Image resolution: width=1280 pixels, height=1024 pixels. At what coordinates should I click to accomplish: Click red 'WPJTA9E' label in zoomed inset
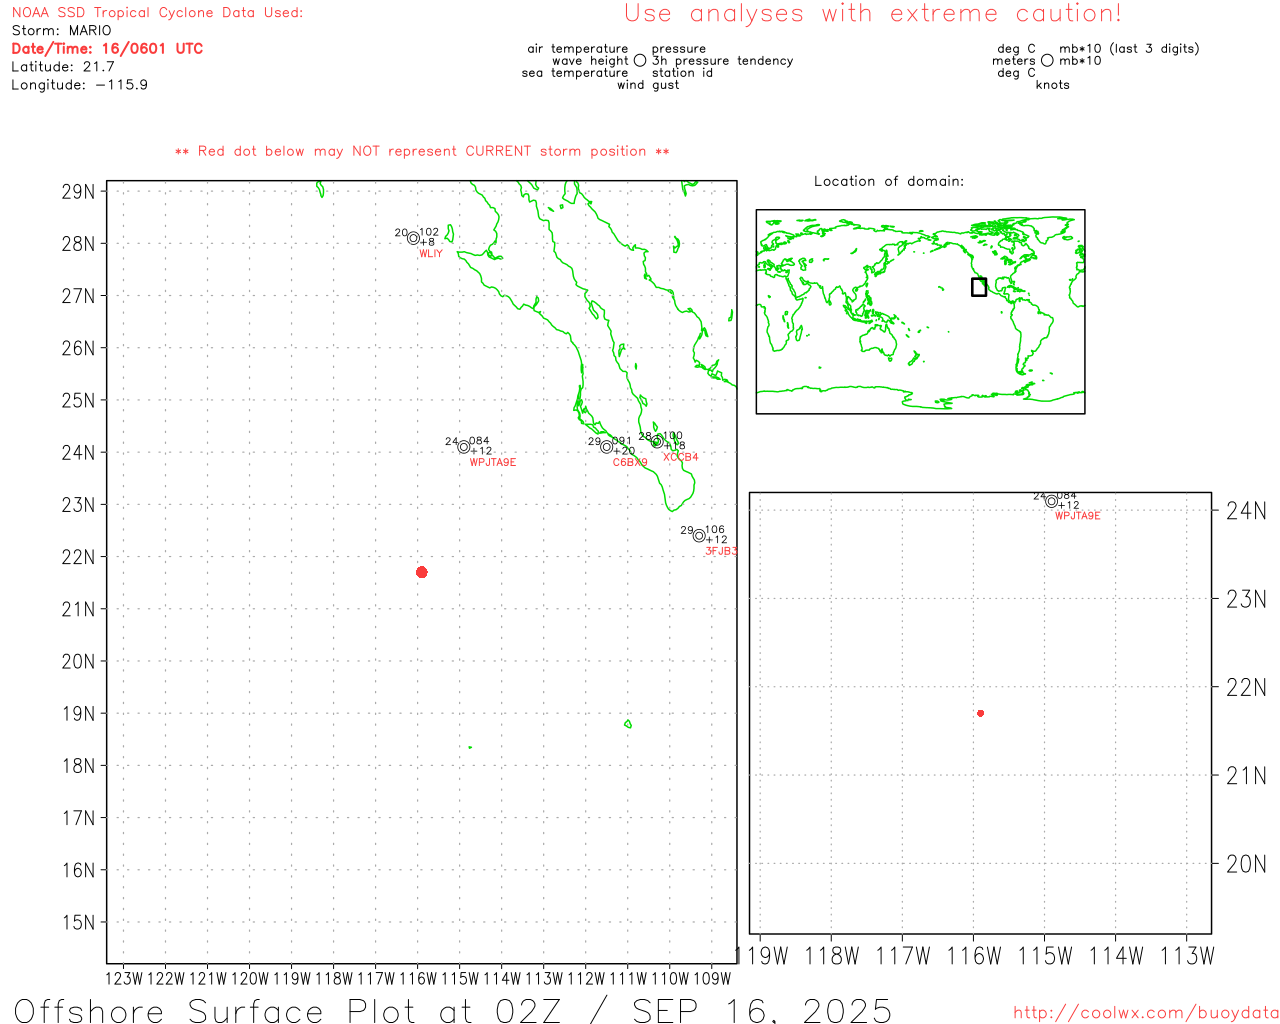click(x=1078, y=516)
